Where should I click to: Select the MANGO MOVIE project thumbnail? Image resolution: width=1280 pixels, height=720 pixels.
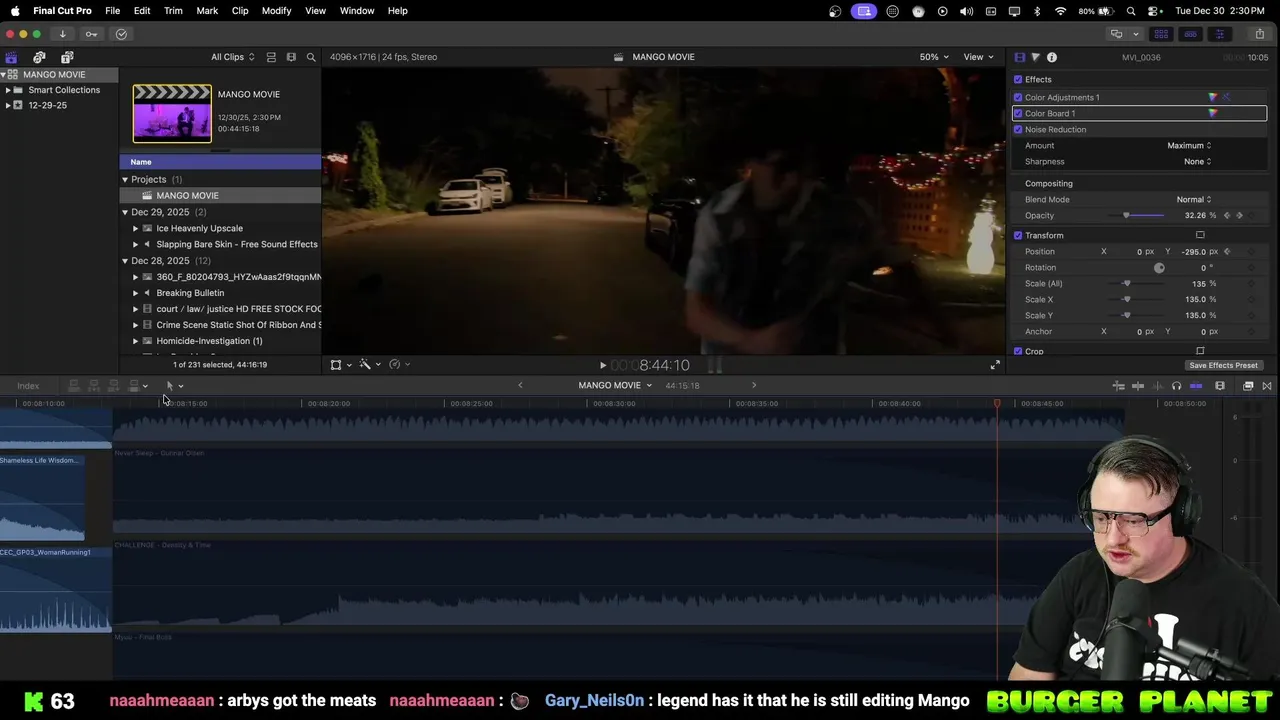tap(172, 113)
